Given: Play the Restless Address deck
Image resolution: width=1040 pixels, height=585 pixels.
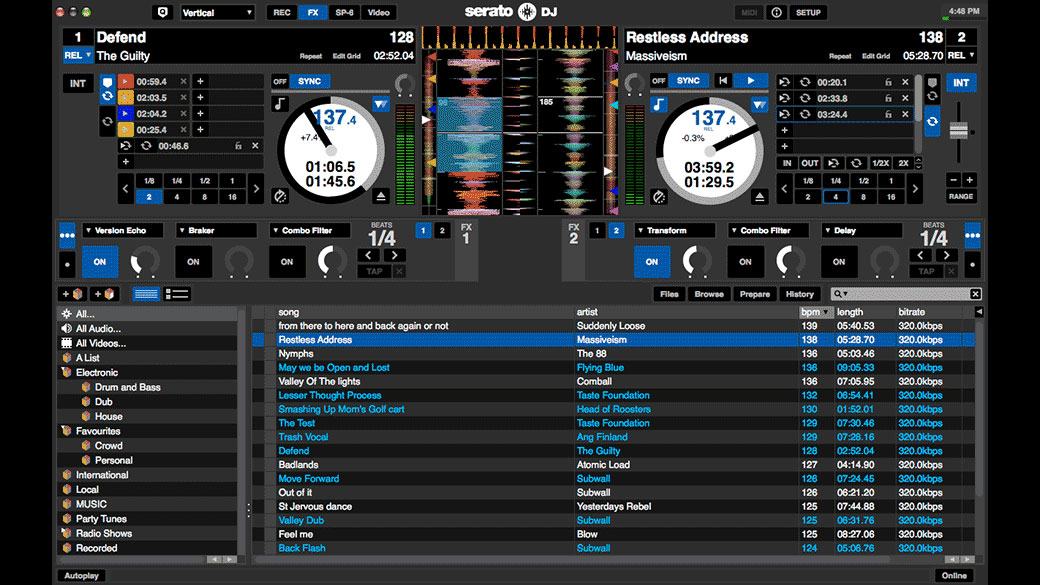Looking at the screenshot, I should [x=751, y=81].
